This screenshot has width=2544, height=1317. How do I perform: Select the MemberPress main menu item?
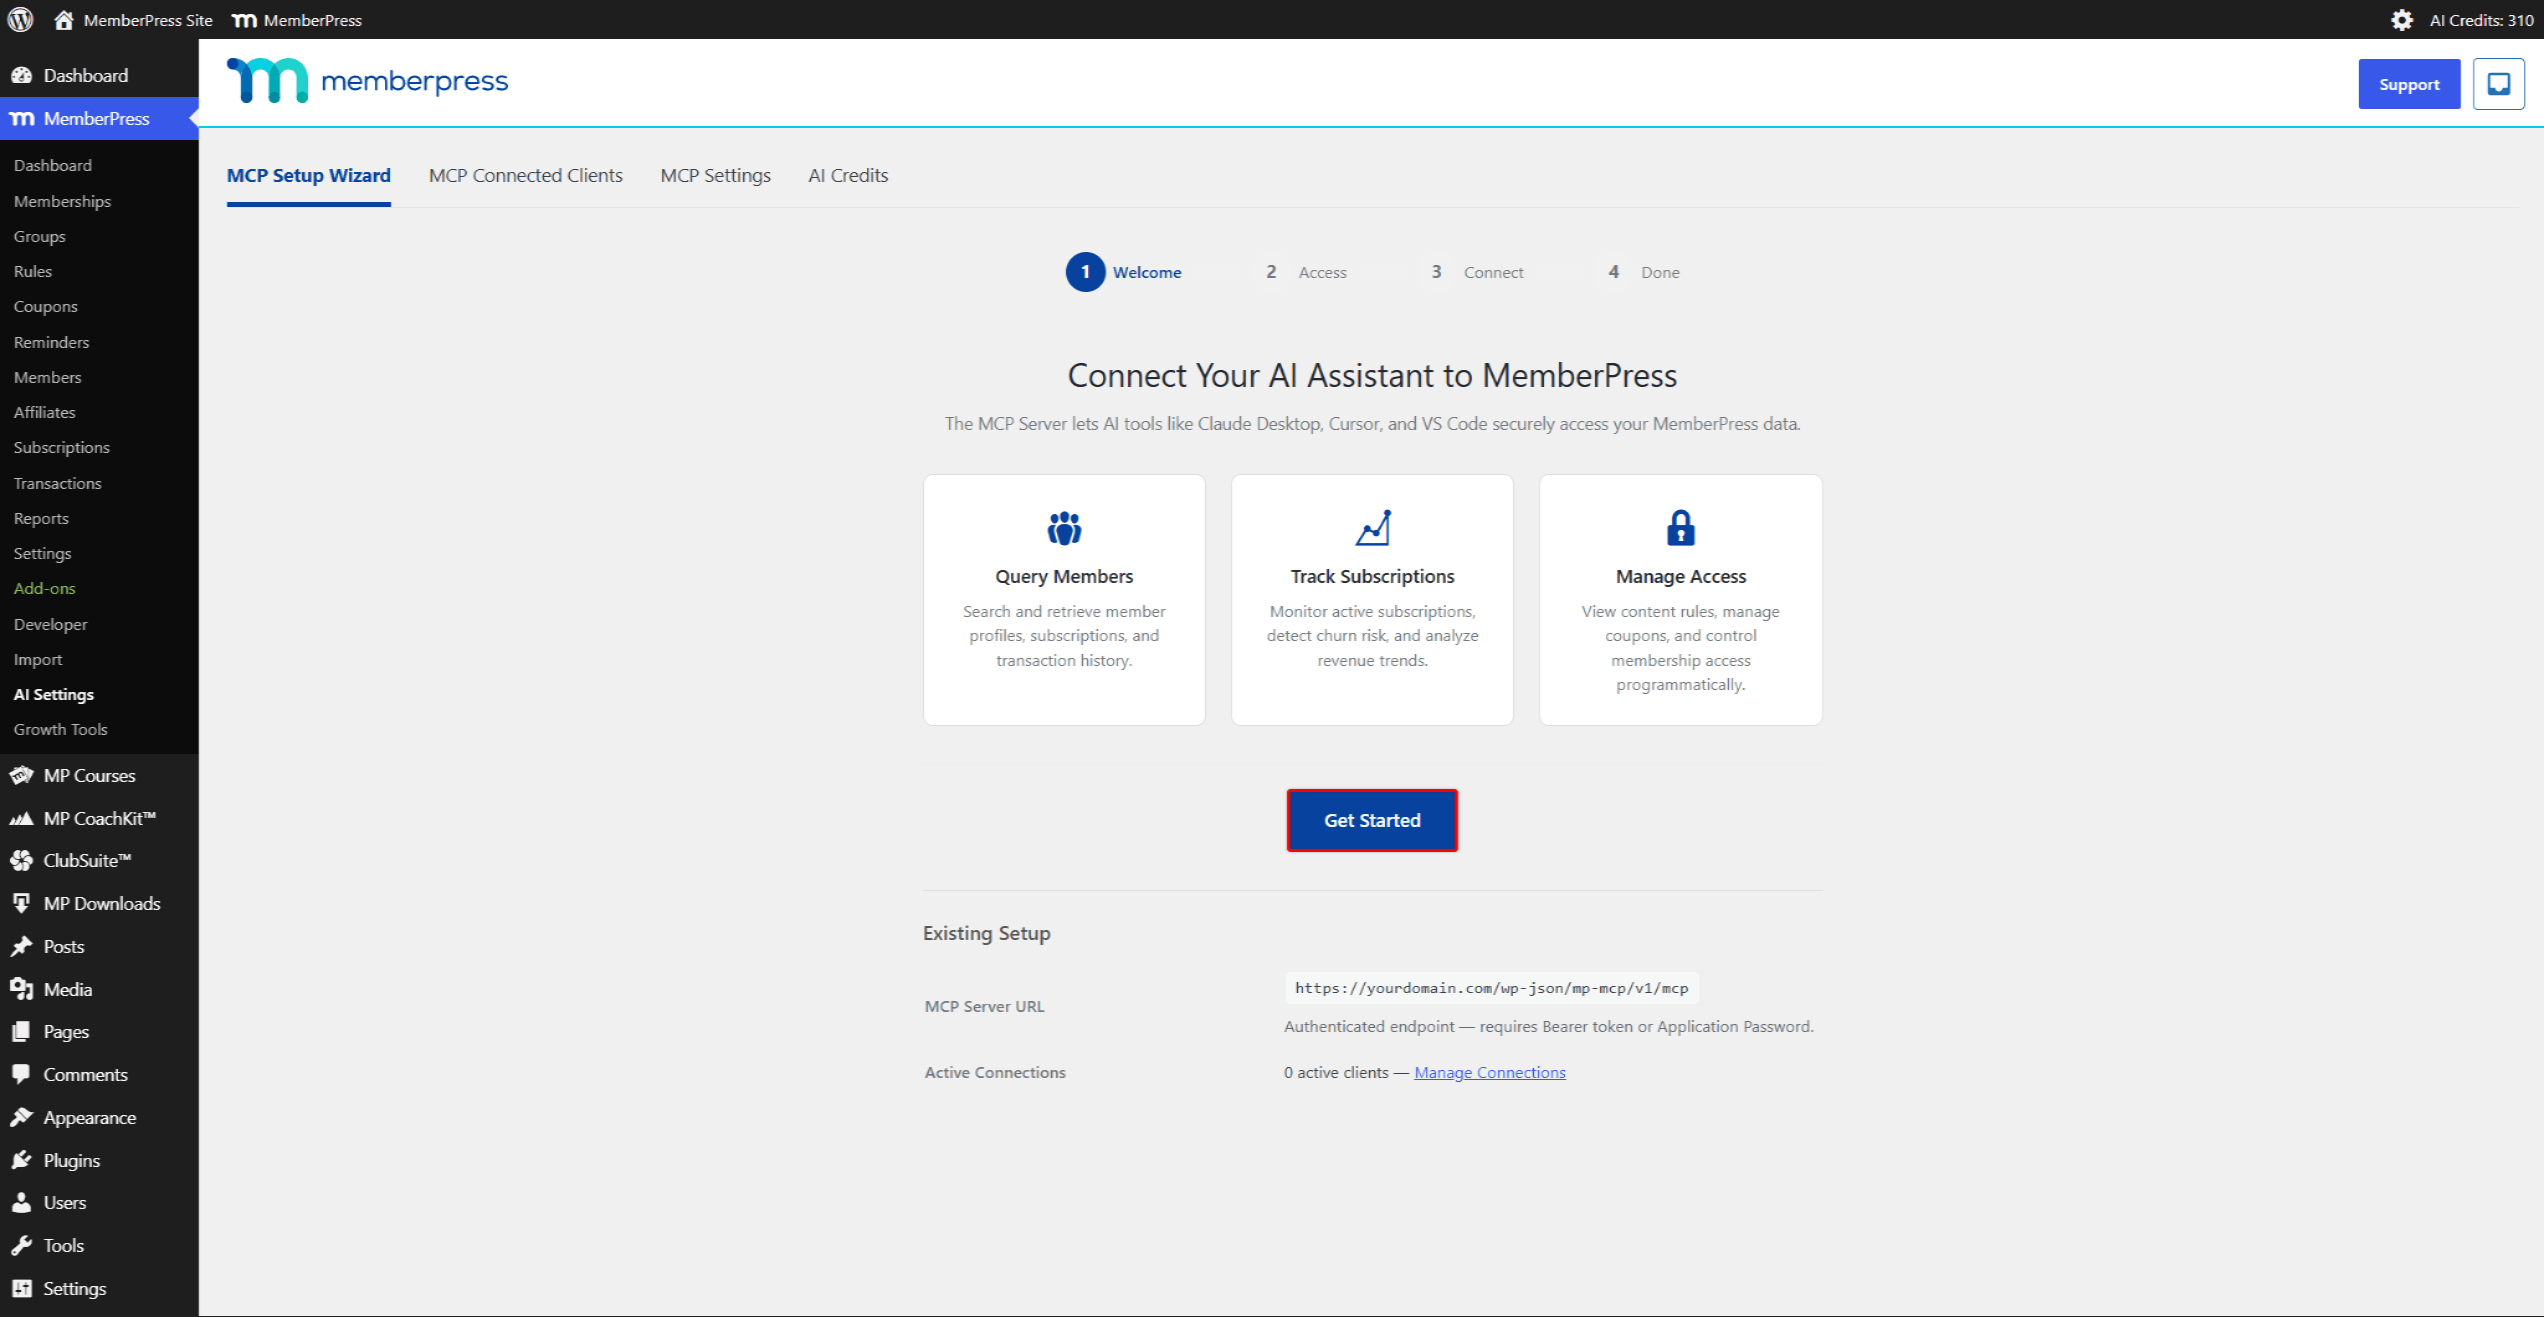99,118
